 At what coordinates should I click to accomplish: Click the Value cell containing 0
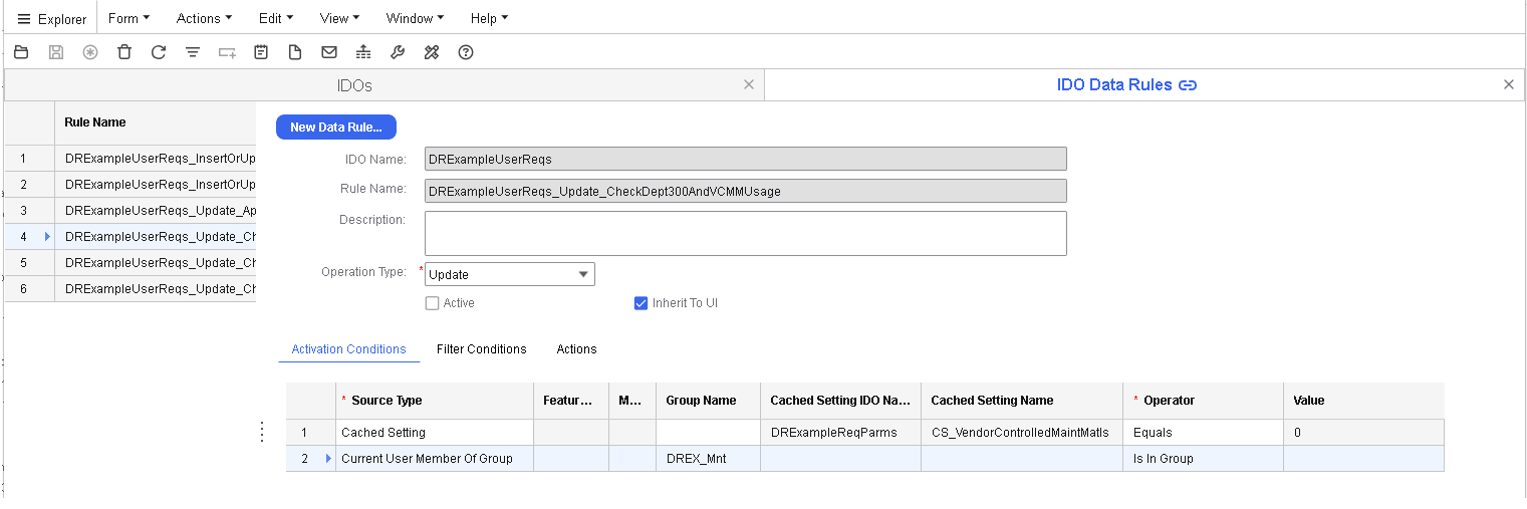point(1364,433)
